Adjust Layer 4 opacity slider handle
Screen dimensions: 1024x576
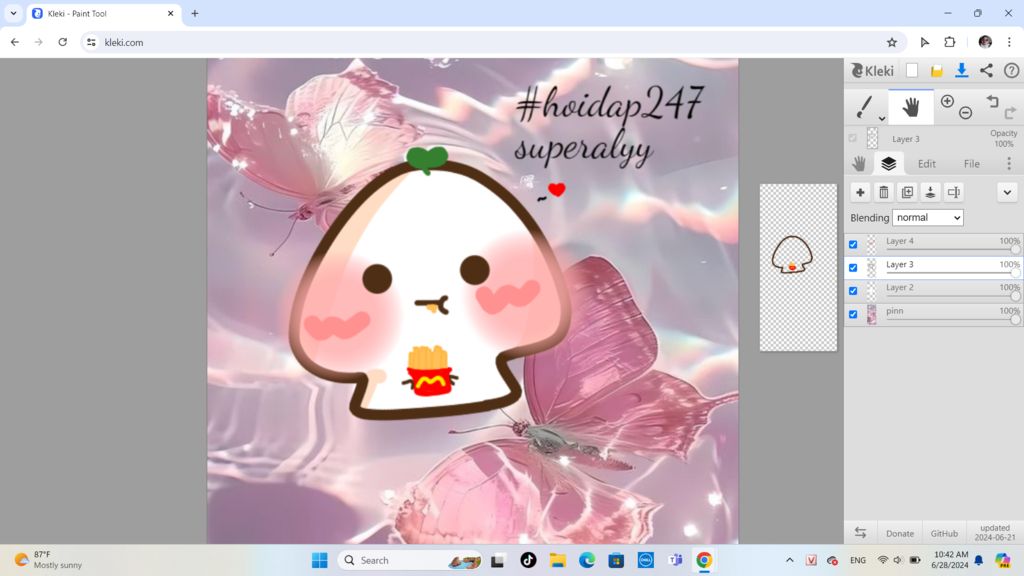click(x=1015, y=249)
